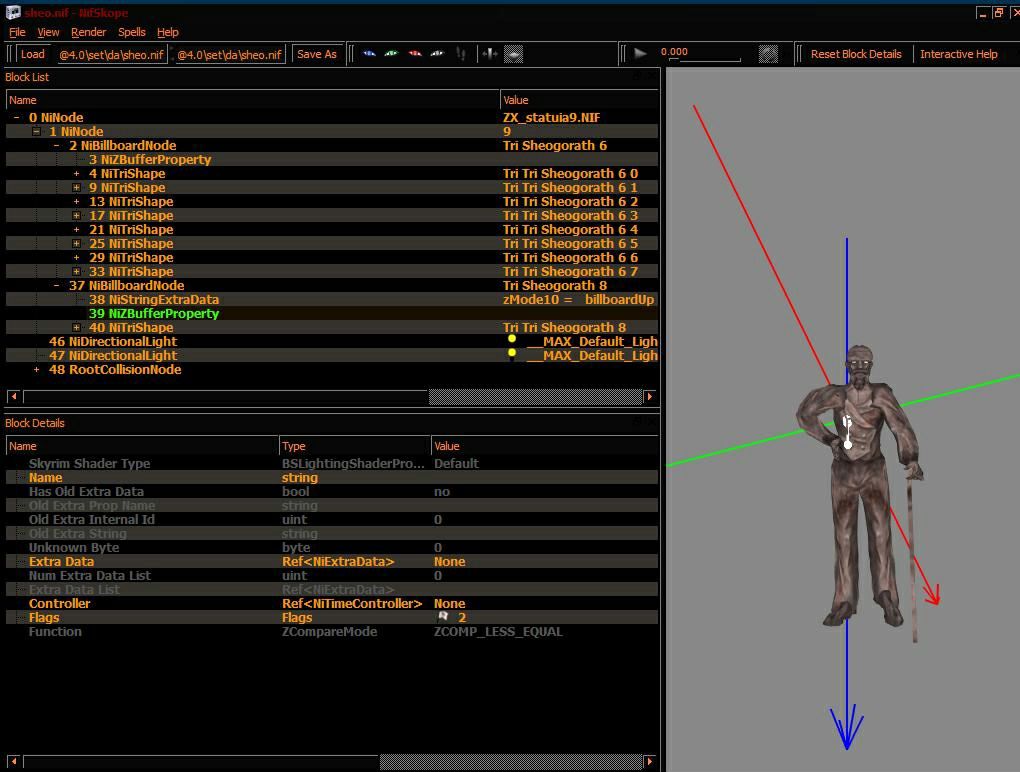Image resolution: width=1020 pixels, height=772 pixels.
Task: Collapse the 1 NiNode branch
Action: (x=36, y=131)
